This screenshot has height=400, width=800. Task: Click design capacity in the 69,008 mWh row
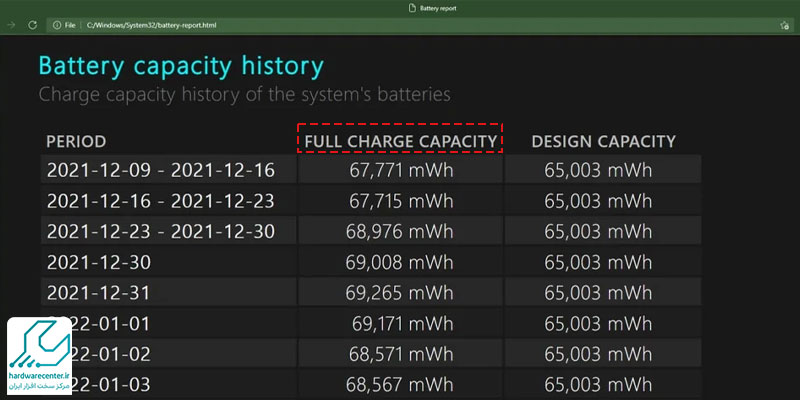point(598,262)
